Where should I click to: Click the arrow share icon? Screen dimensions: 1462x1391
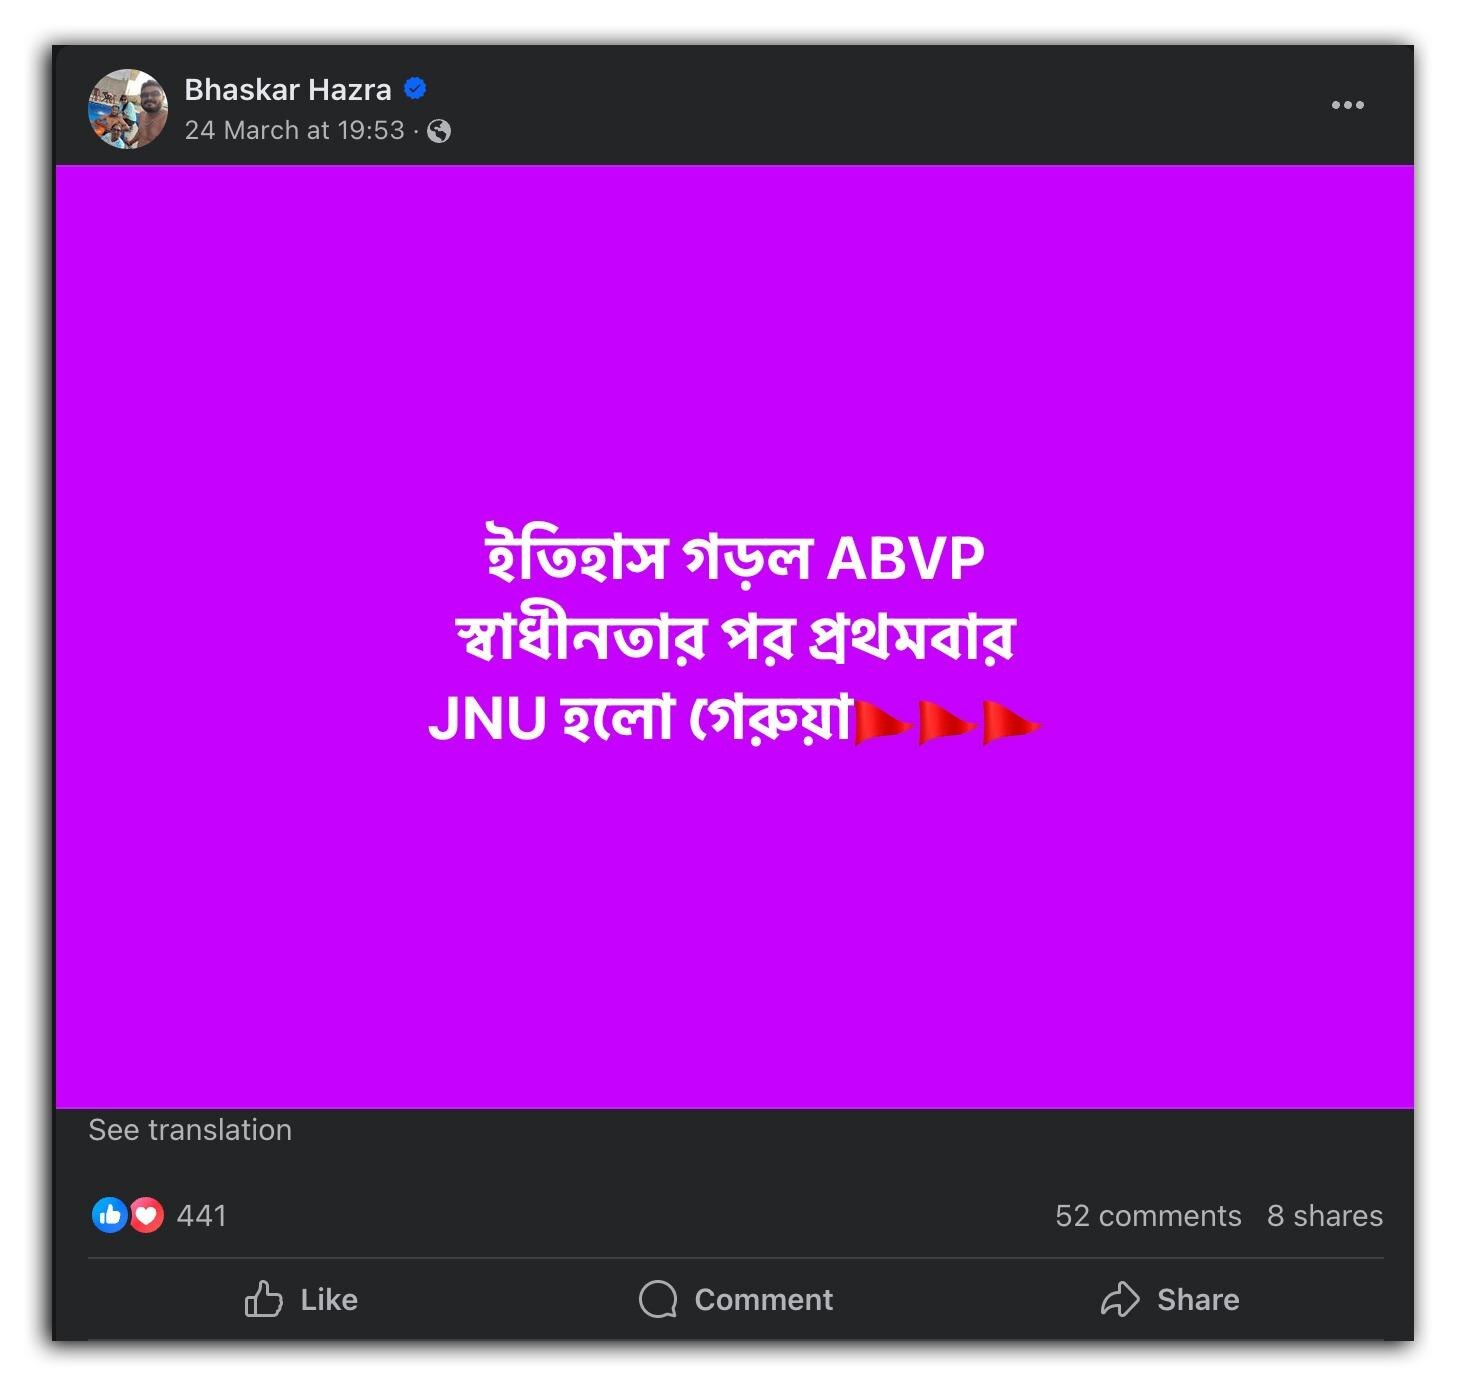1120,1299
